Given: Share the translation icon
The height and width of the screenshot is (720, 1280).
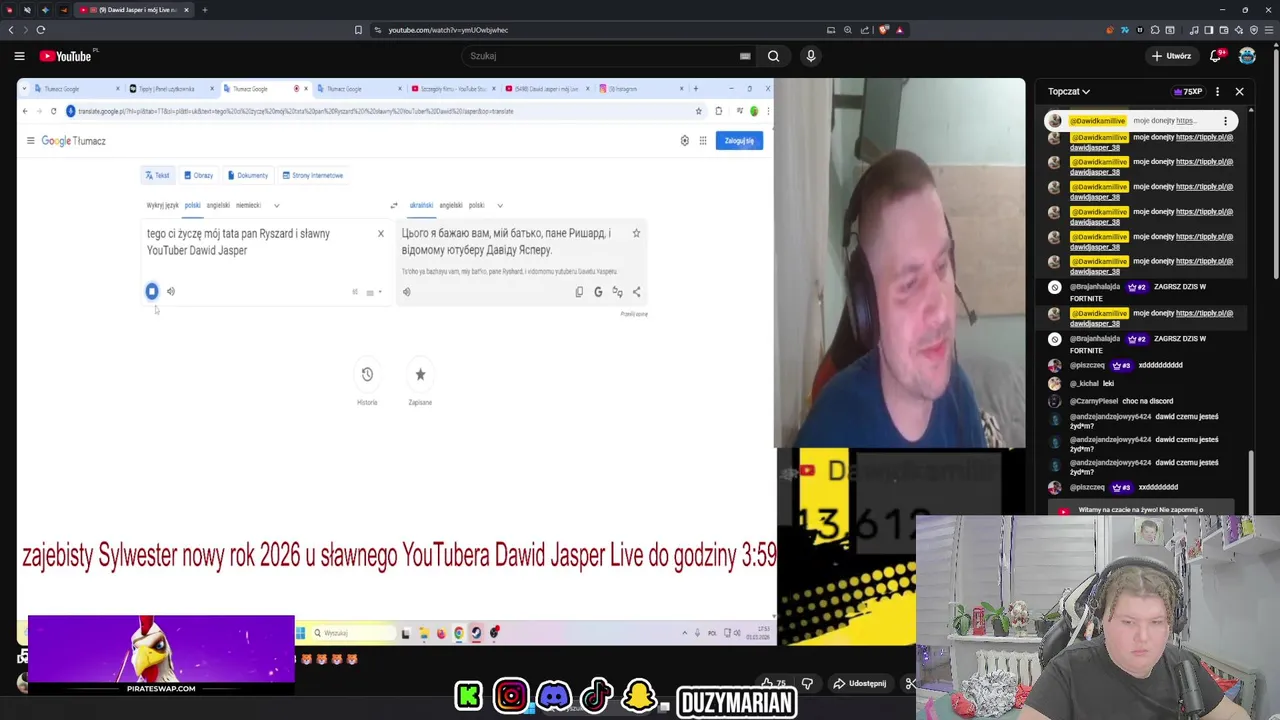Looking at the screenshot, I should click(636, 292).
